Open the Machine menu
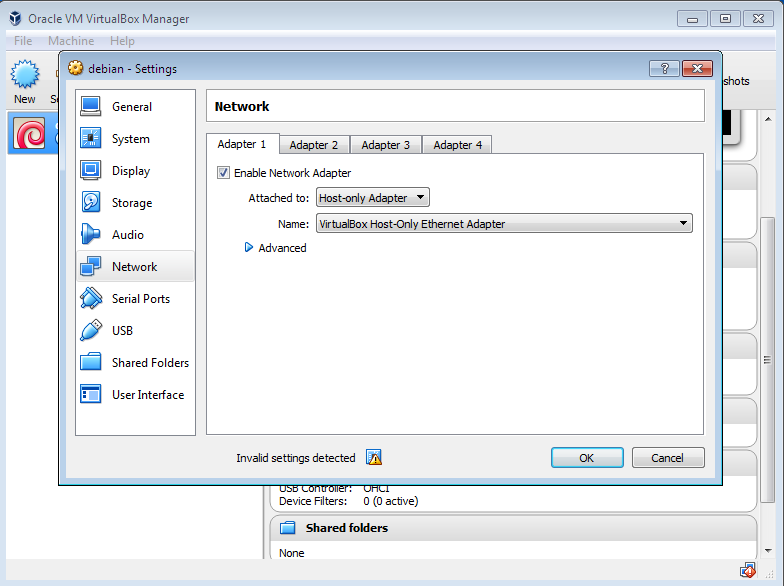The height and width of the screenshot is (586, 784). (x=71, y=41)
